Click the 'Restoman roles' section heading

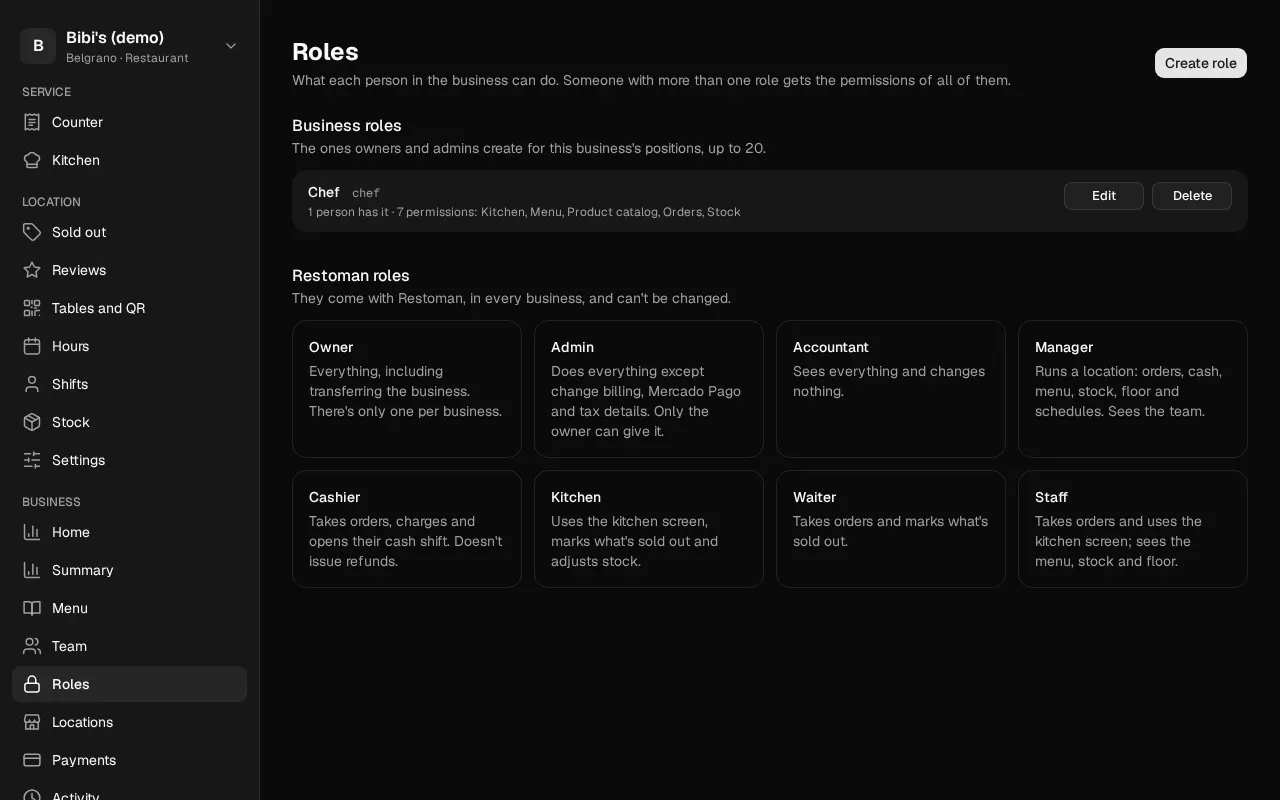point(351,275)
